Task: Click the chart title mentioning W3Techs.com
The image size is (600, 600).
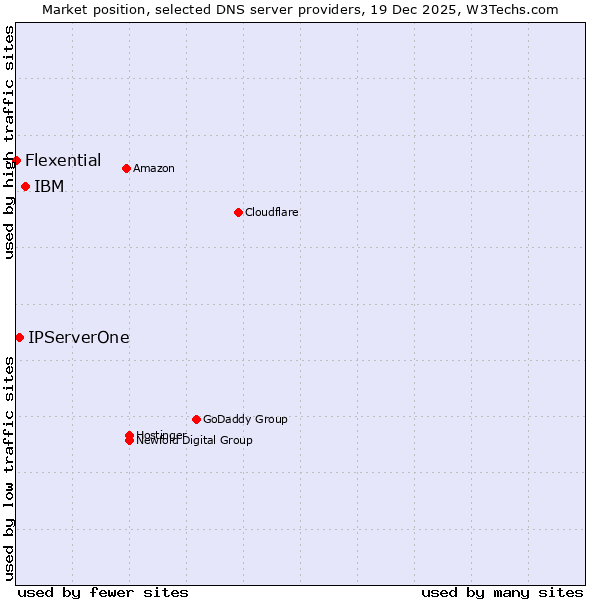Action: pos(300,9)
